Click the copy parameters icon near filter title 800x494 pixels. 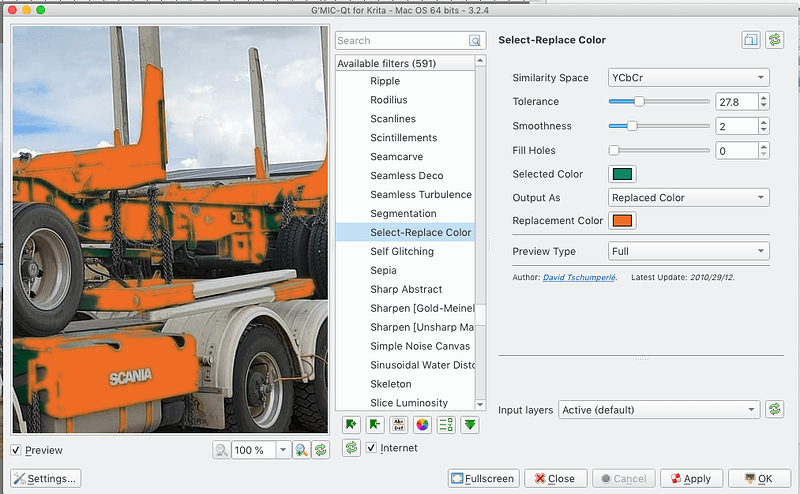tap(750, 40)
